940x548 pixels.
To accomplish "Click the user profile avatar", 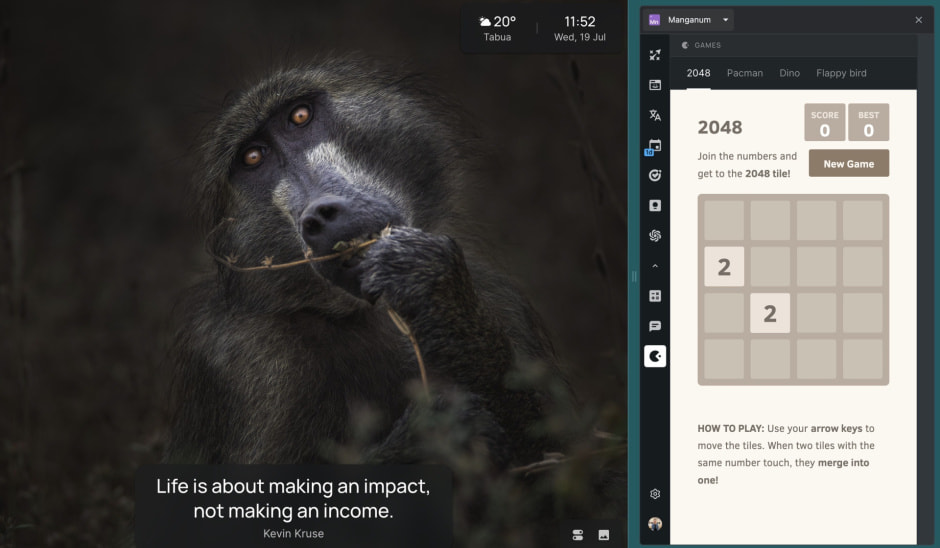I will point(655,524).
